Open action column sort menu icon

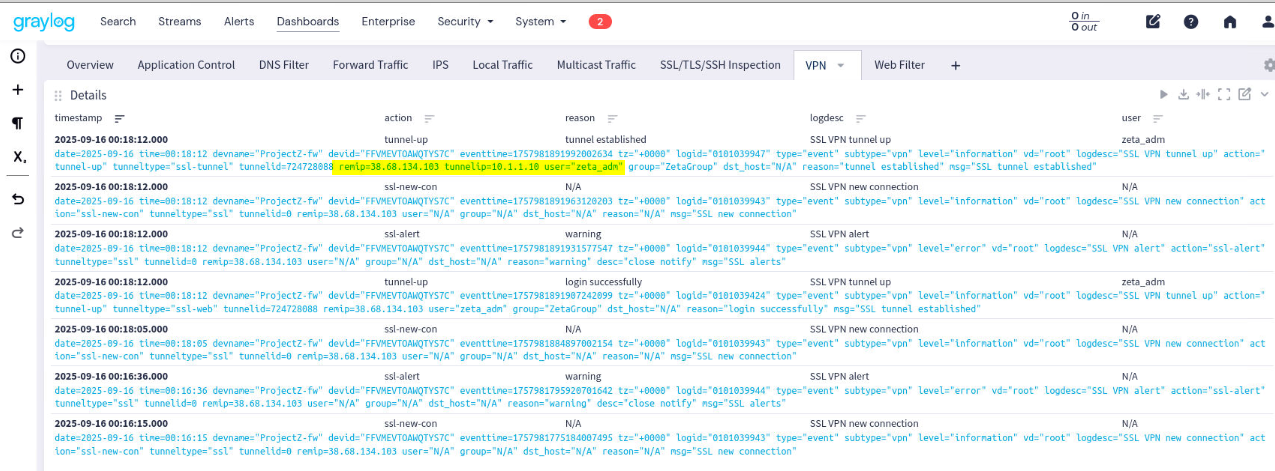click(x=430, y=118)
